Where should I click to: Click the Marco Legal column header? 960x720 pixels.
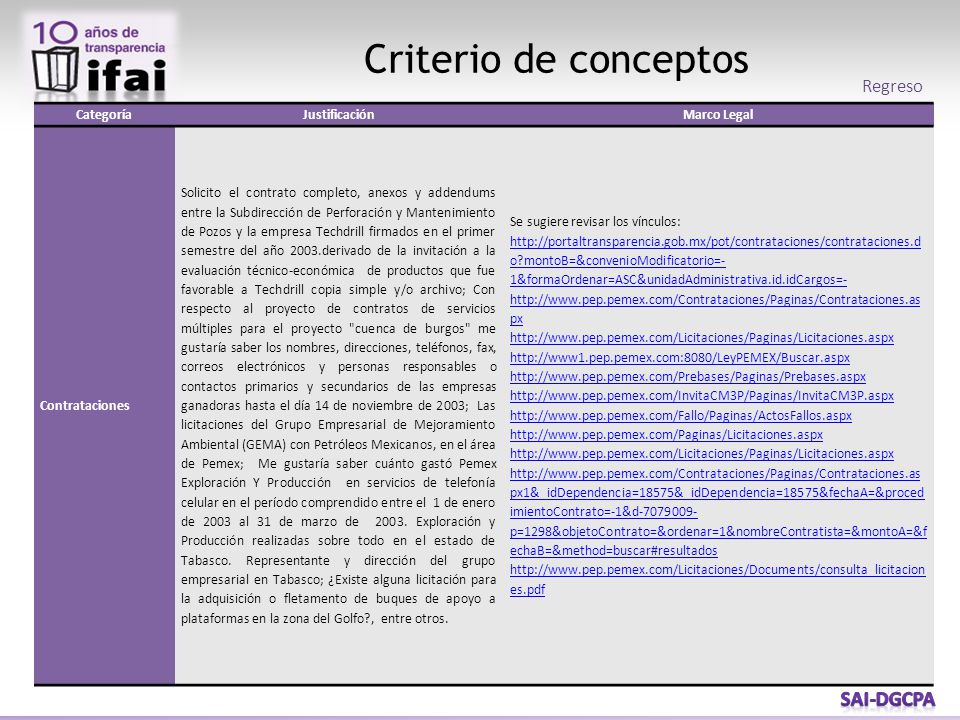[x=718, y=114]
